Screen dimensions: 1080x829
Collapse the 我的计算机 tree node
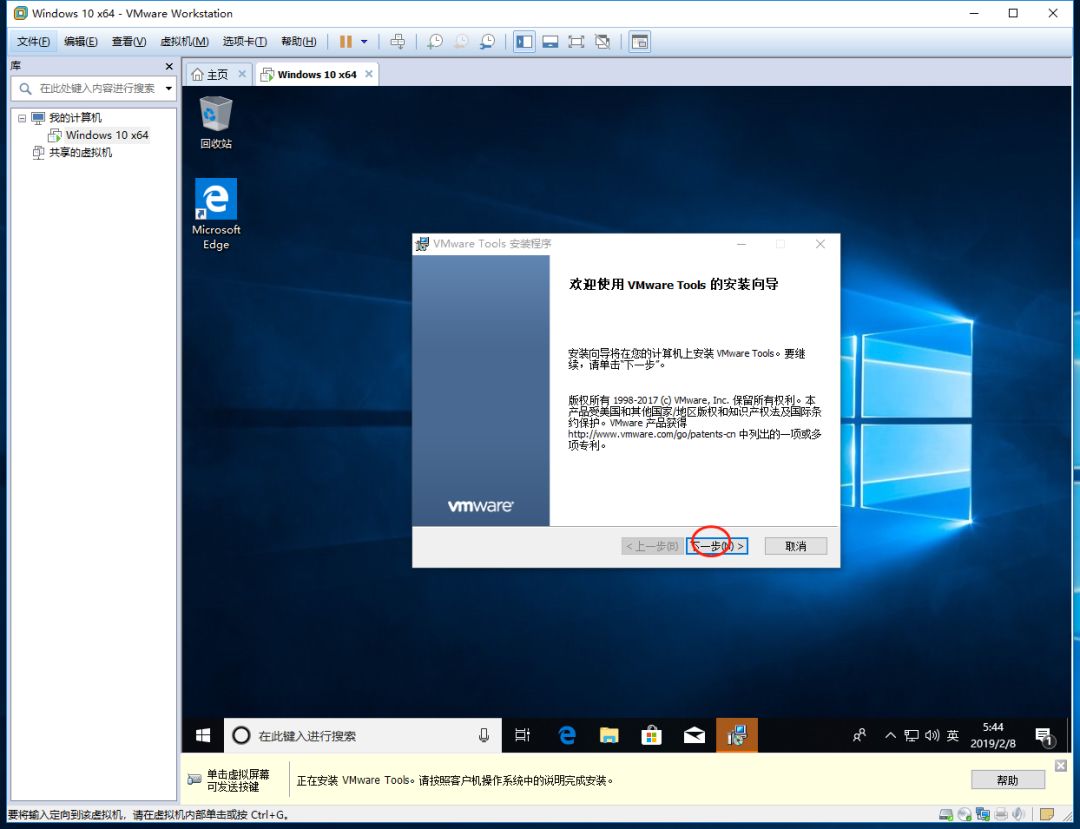tap(22, 118)
